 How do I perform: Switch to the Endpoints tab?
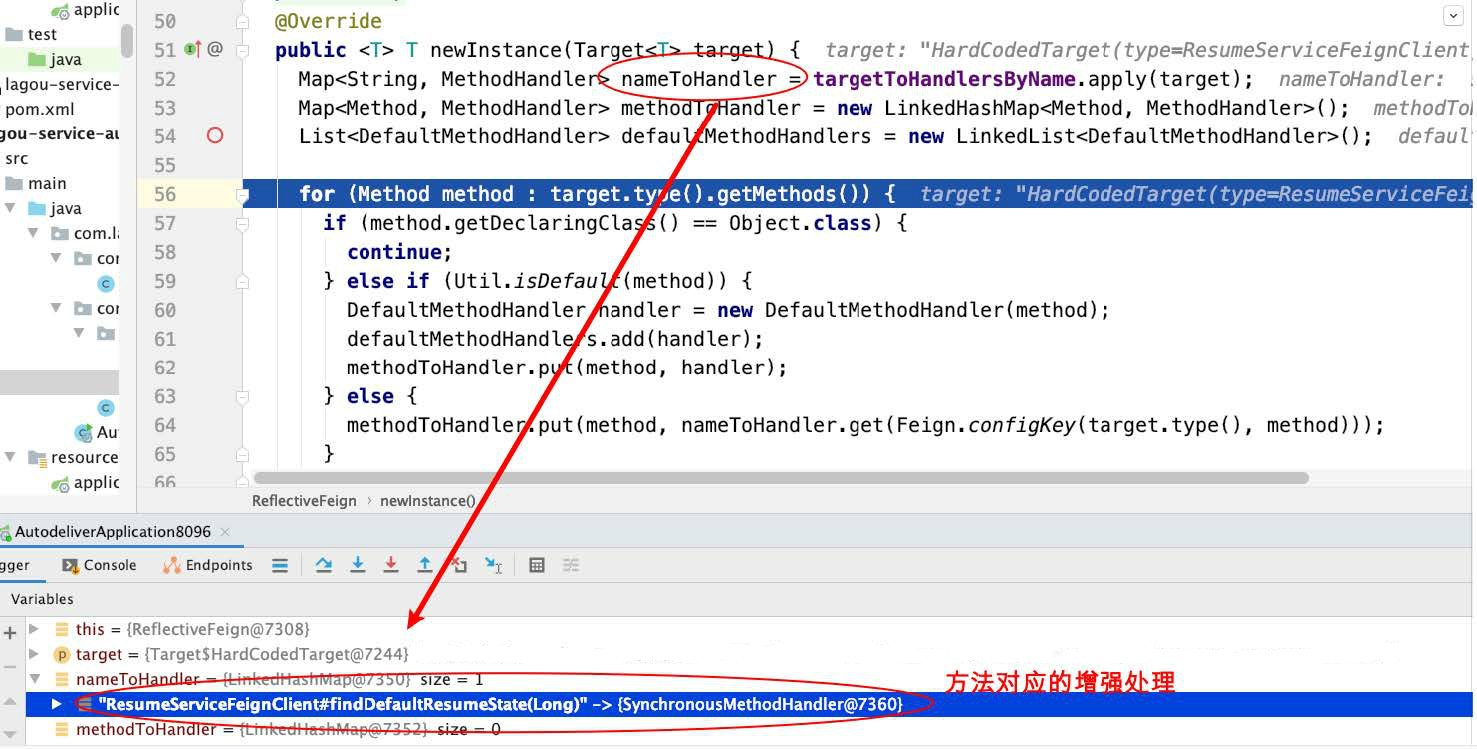208,565
